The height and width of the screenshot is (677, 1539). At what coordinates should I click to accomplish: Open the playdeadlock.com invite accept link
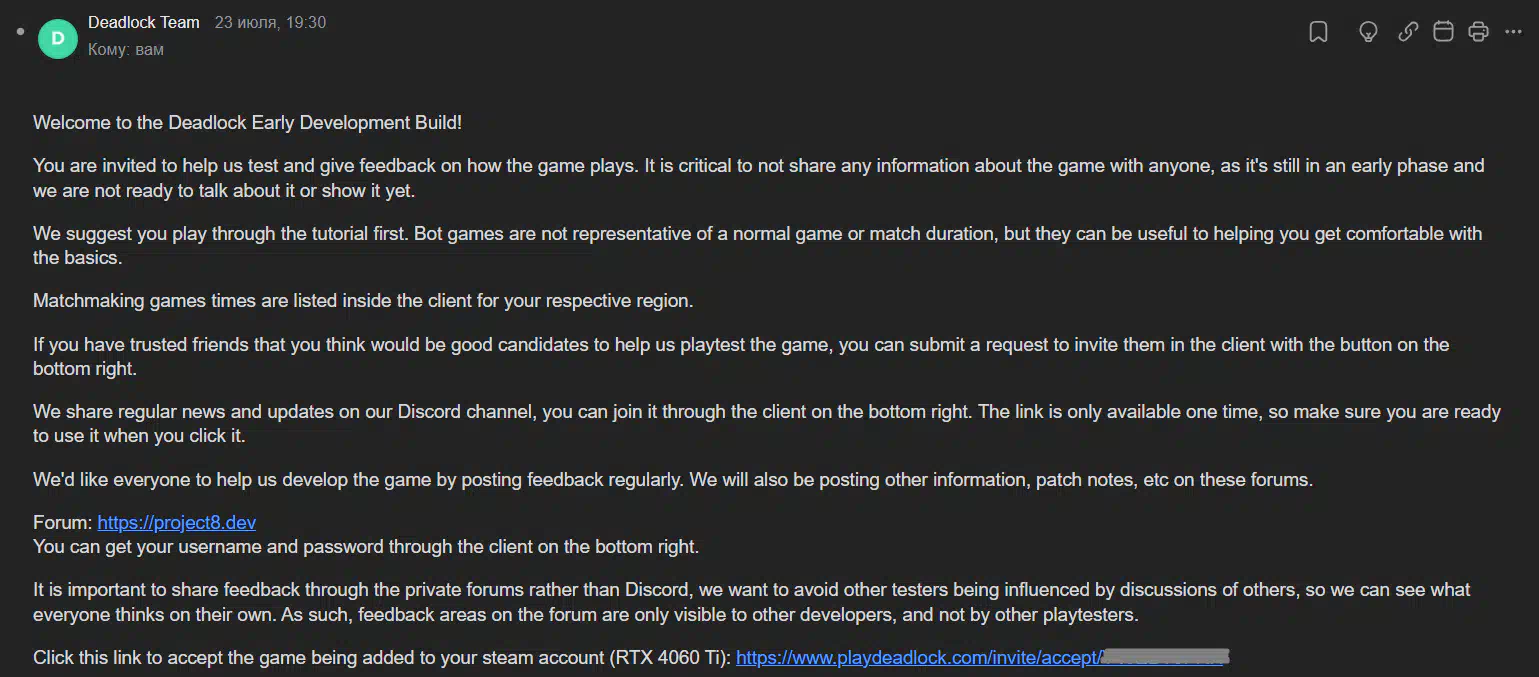click(x=982, y=658)
